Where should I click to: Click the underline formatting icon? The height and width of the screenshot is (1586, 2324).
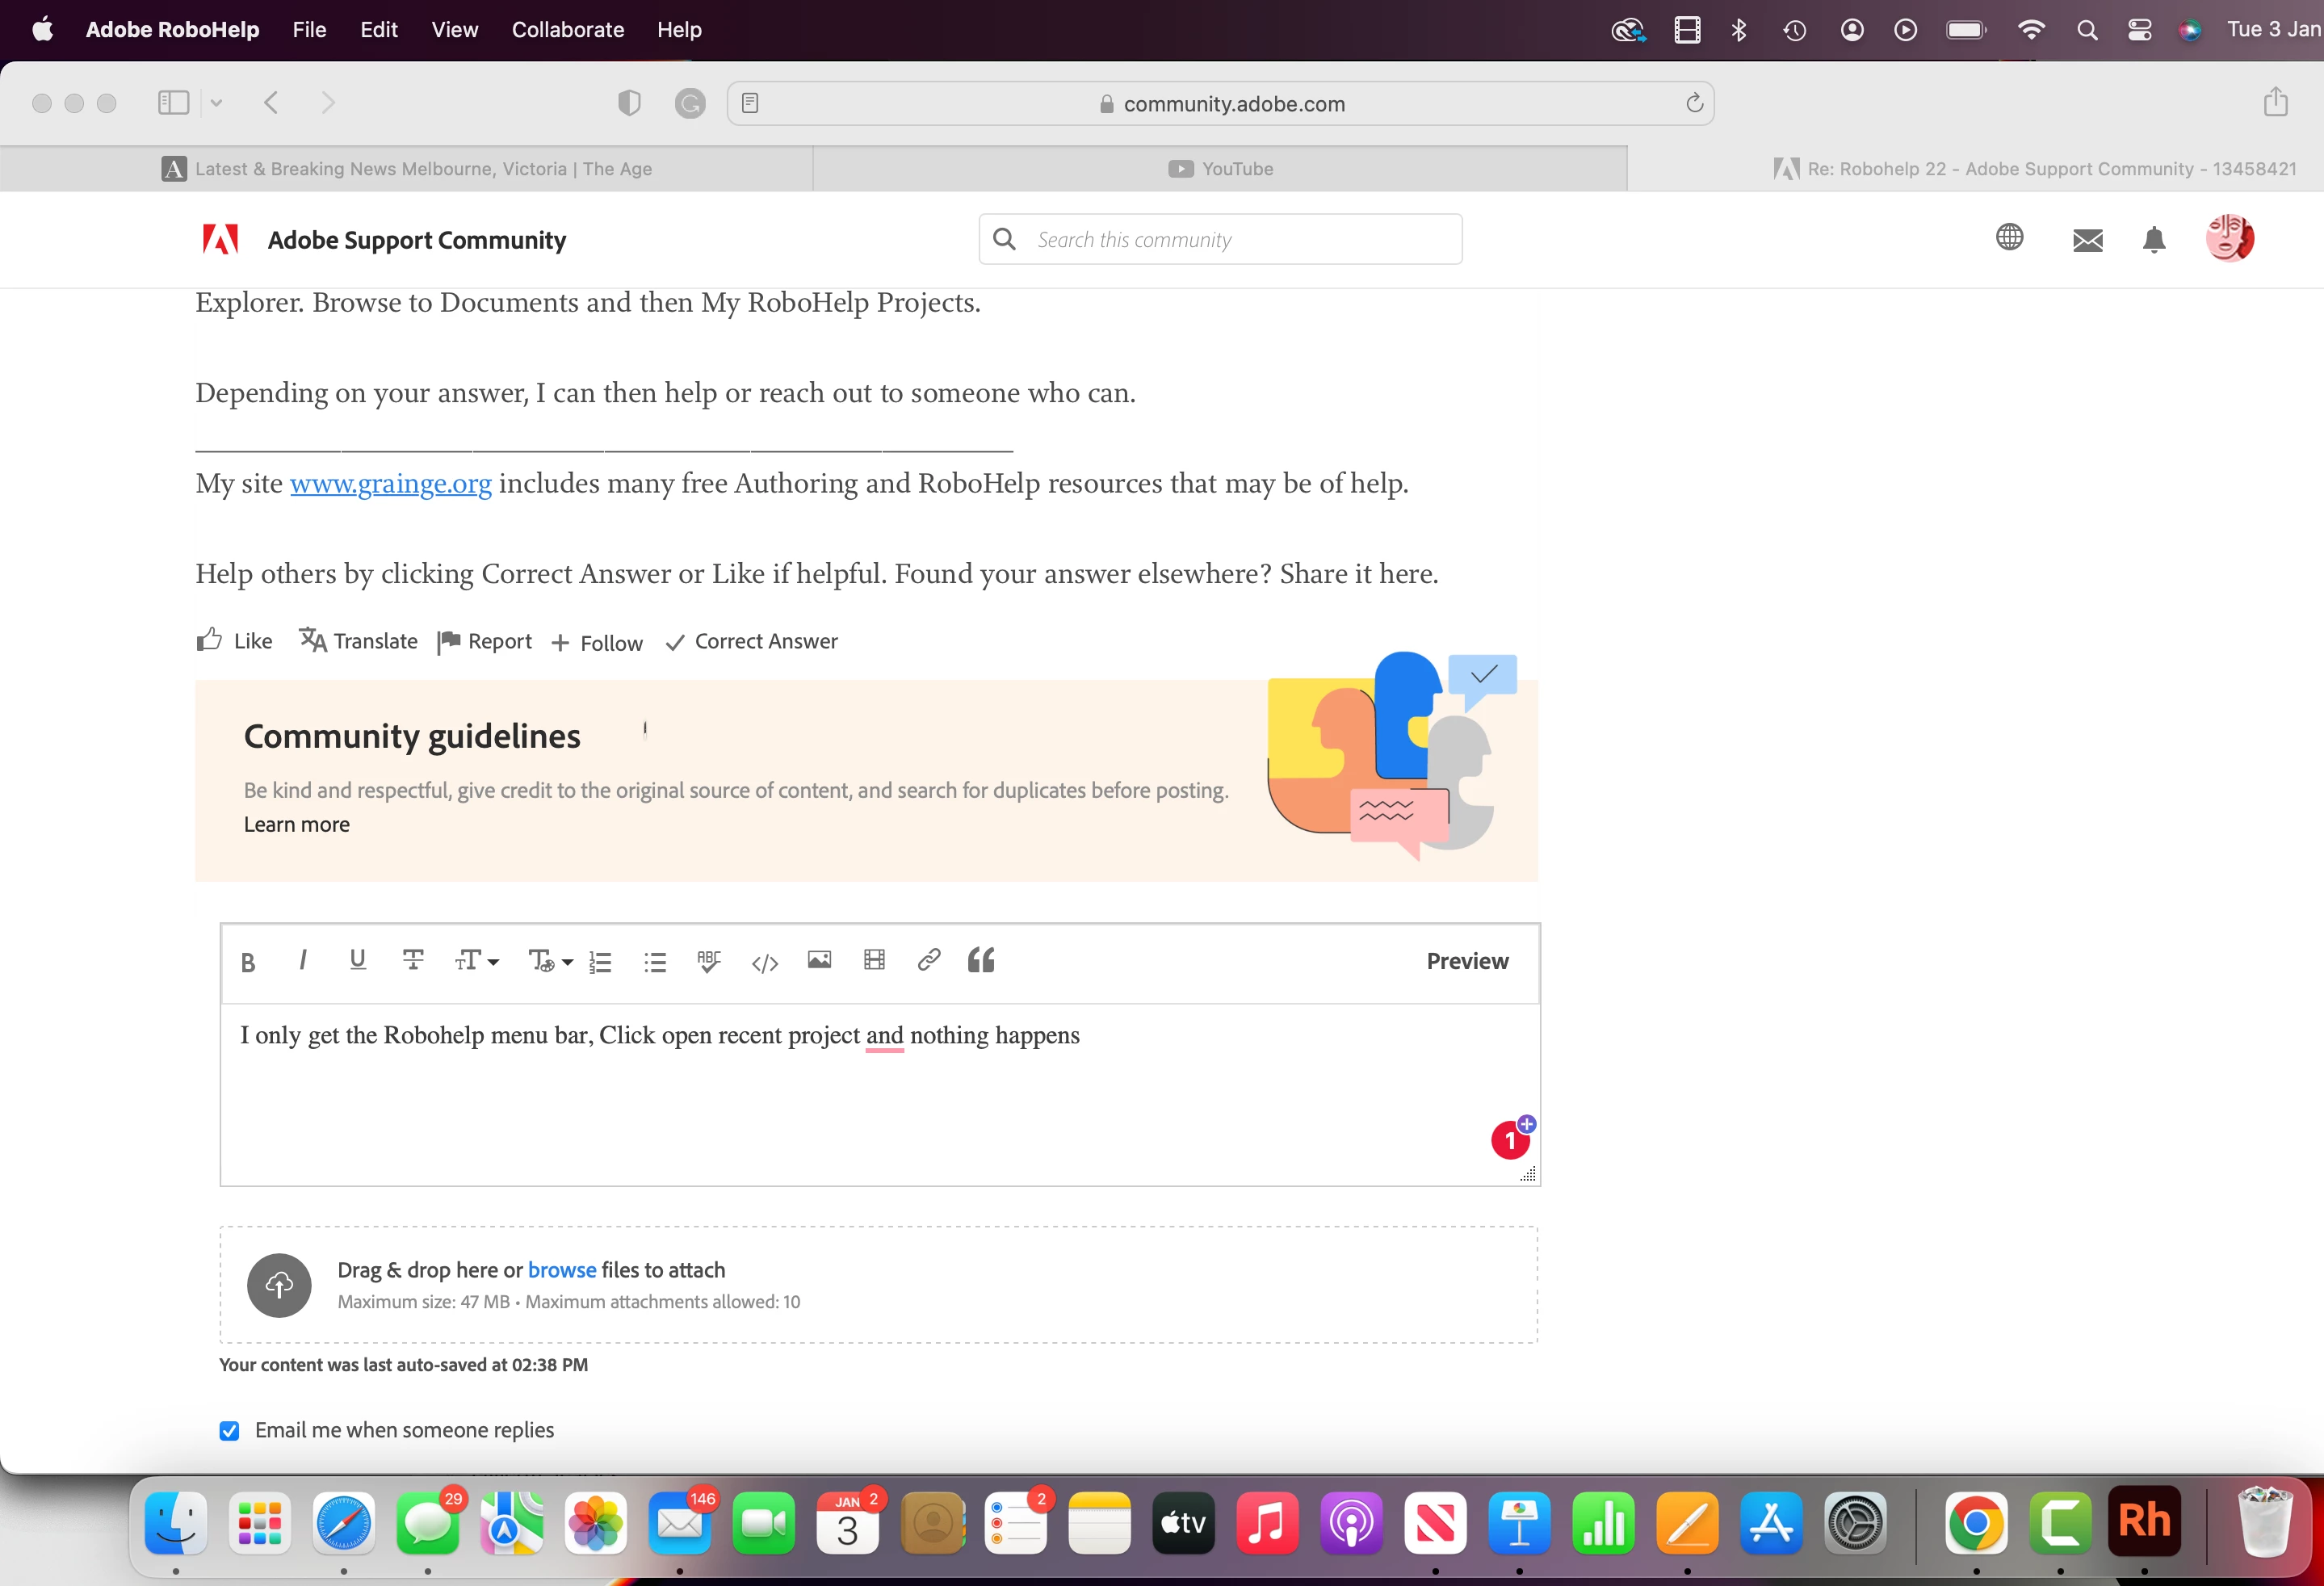point(357,960)
